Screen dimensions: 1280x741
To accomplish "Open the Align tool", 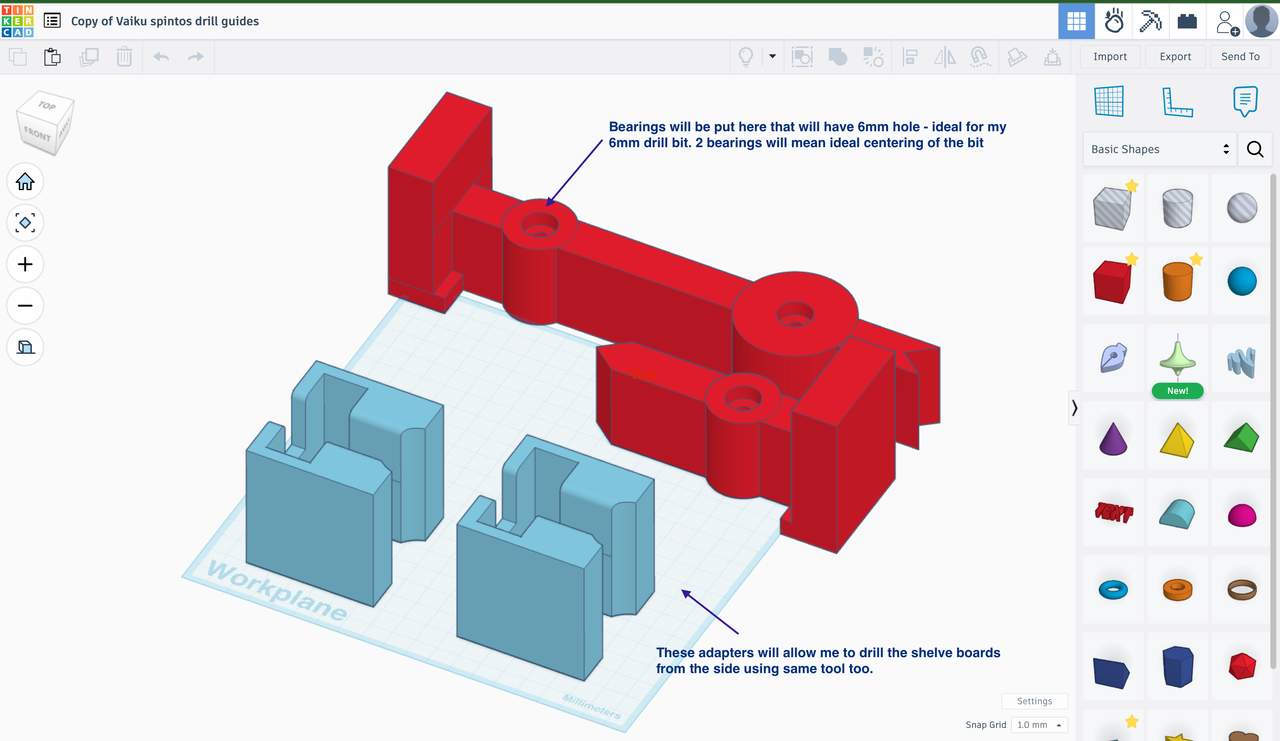I will (x=908, y=57).
